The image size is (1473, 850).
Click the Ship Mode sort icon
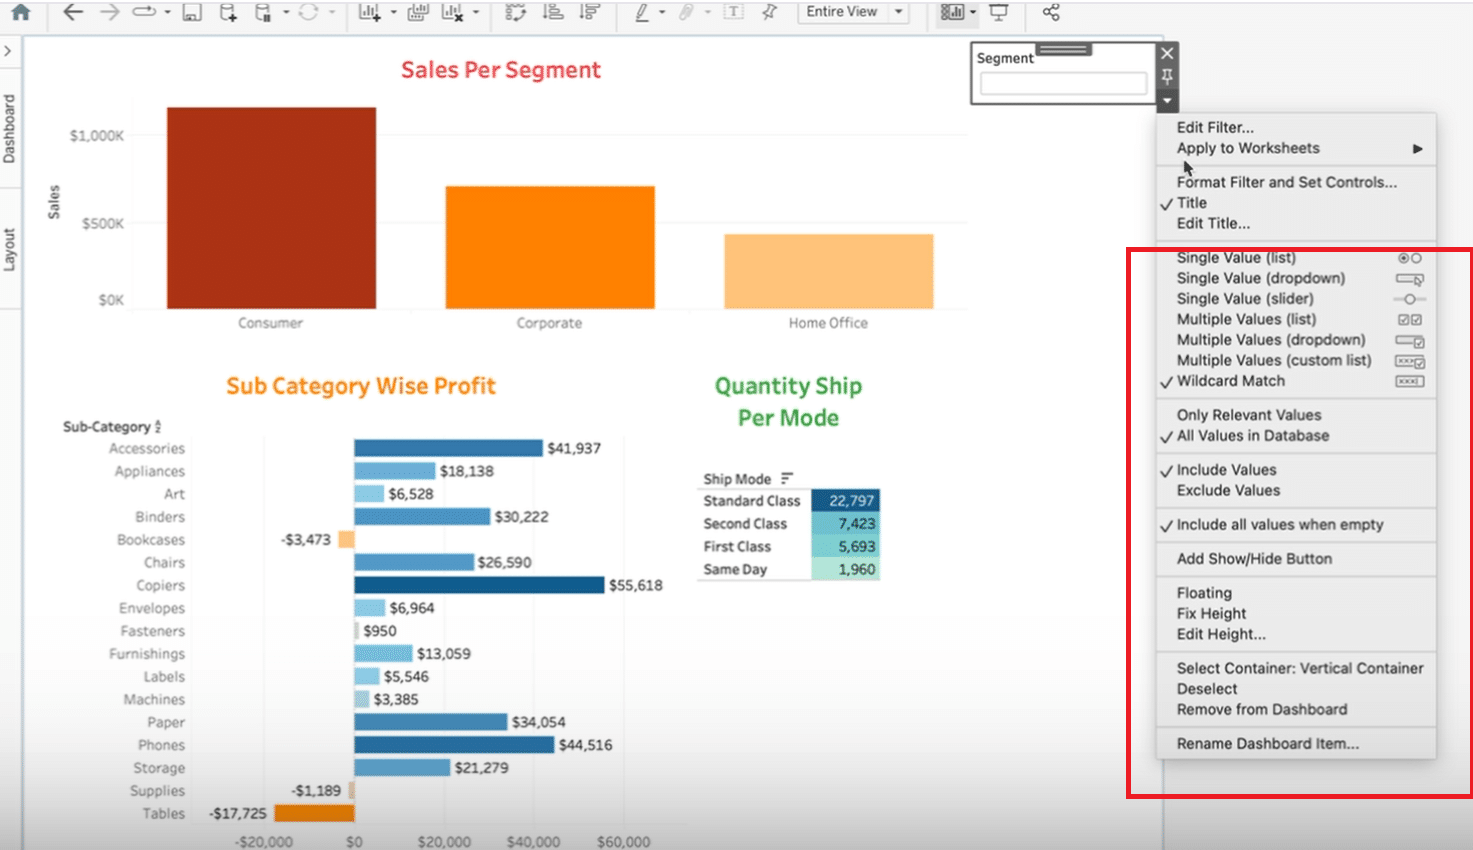click(x=787, y=478)
